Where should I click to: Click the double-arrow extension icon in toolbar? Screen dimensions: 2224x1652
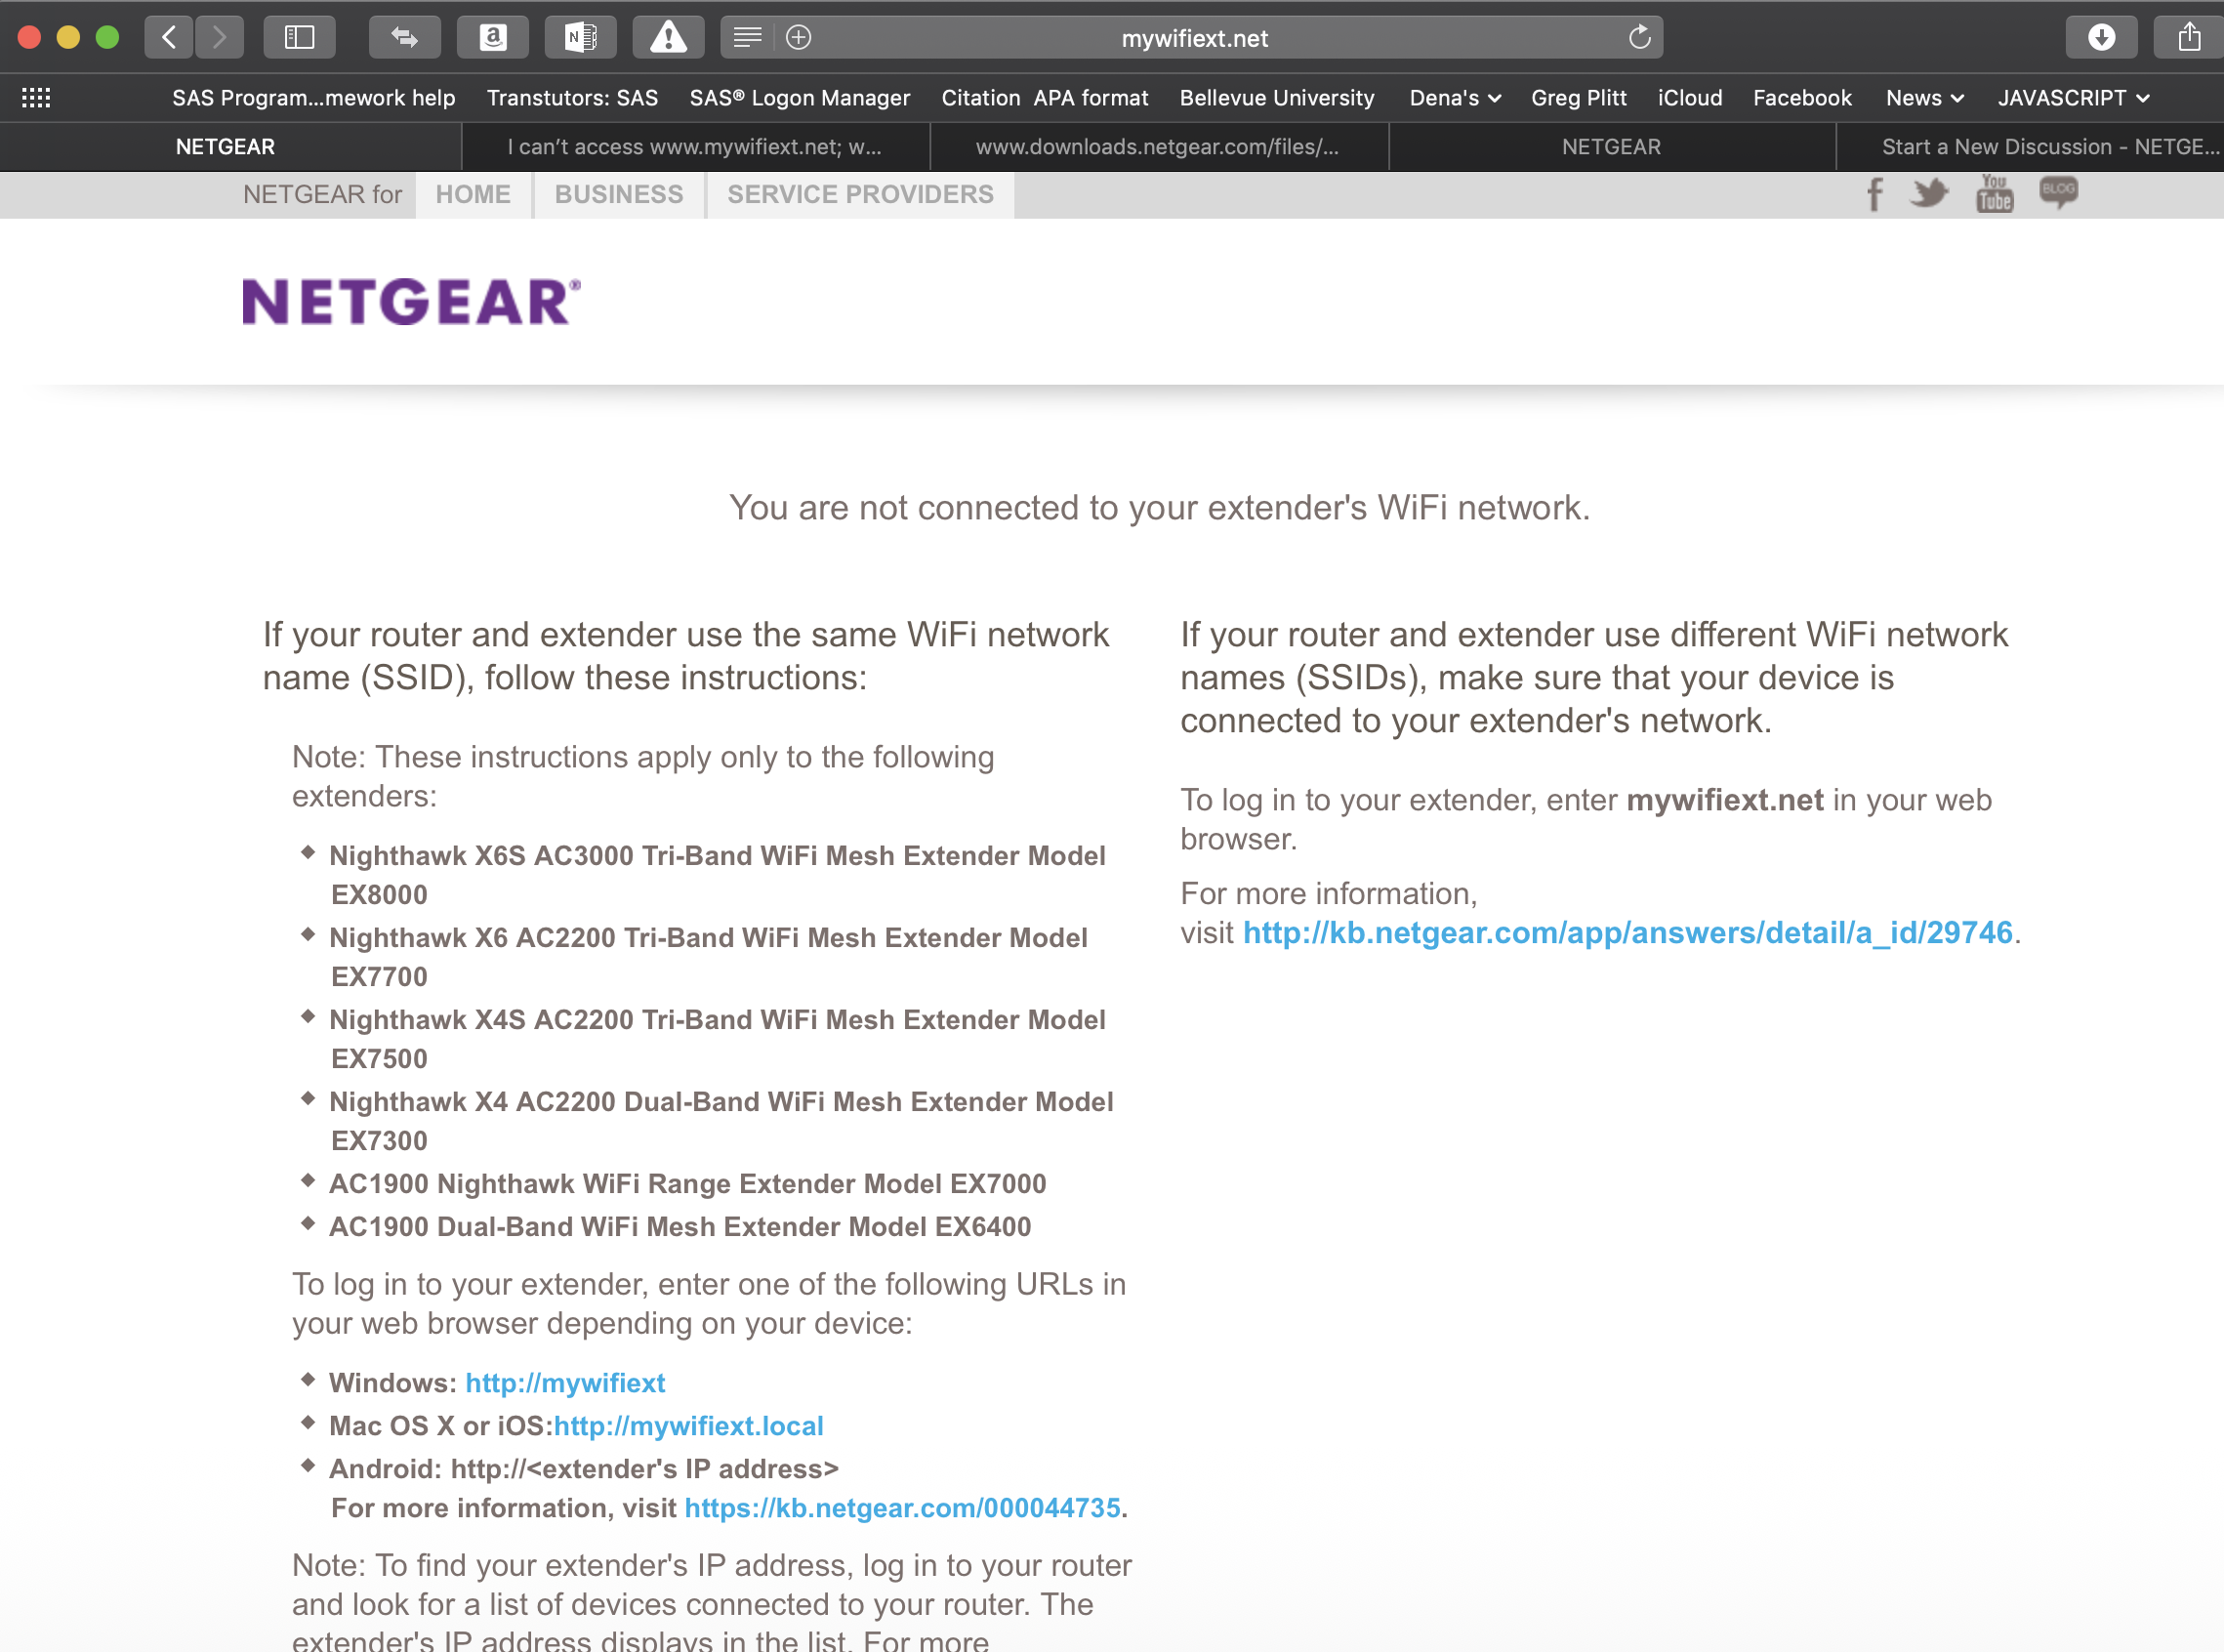pyautogui.click(x=404, y=38)
